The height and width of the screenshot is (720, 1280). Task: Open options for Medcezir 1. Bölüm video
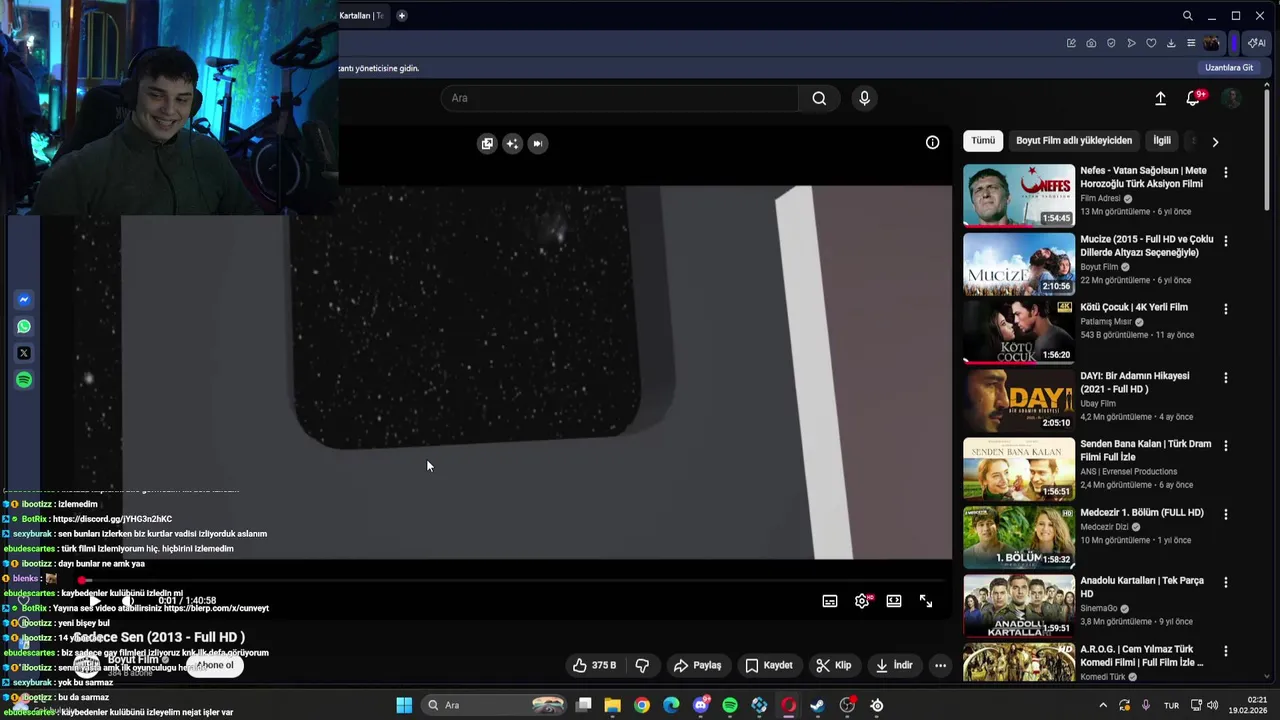(1226, 514)
